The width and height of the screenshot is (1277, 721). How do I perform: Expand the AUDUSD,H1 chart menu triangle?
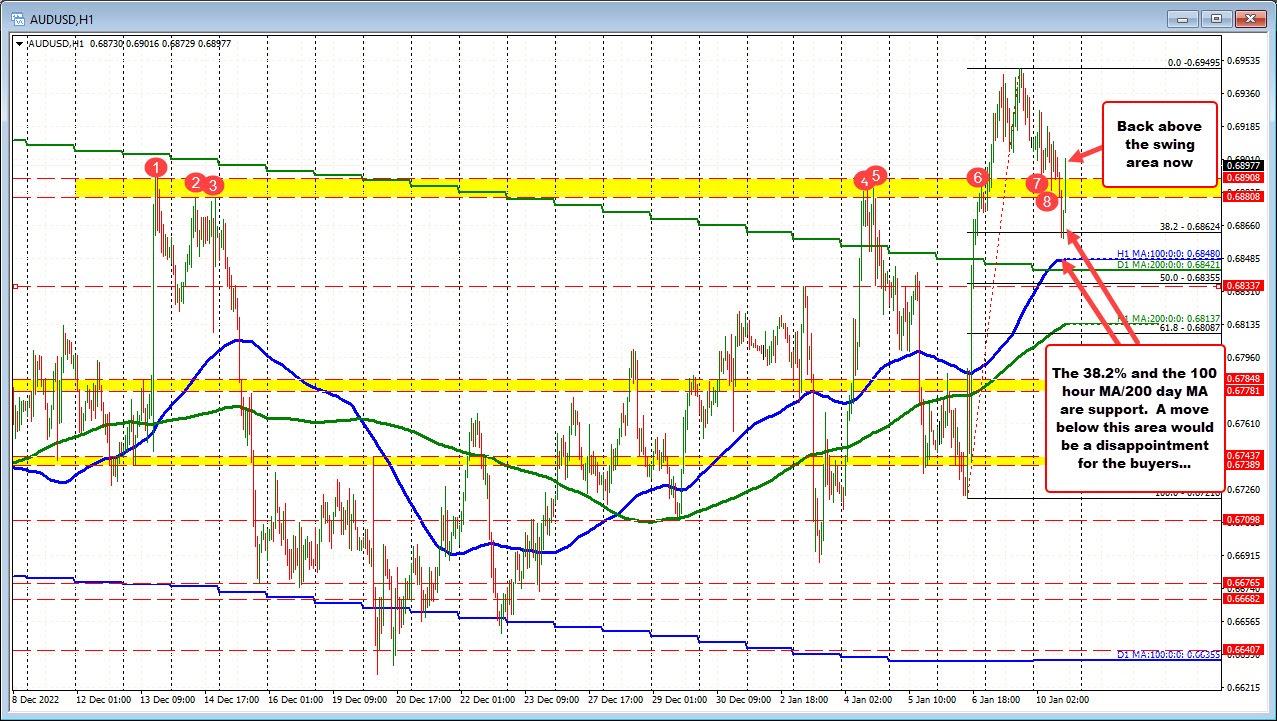tap(19, 42)
